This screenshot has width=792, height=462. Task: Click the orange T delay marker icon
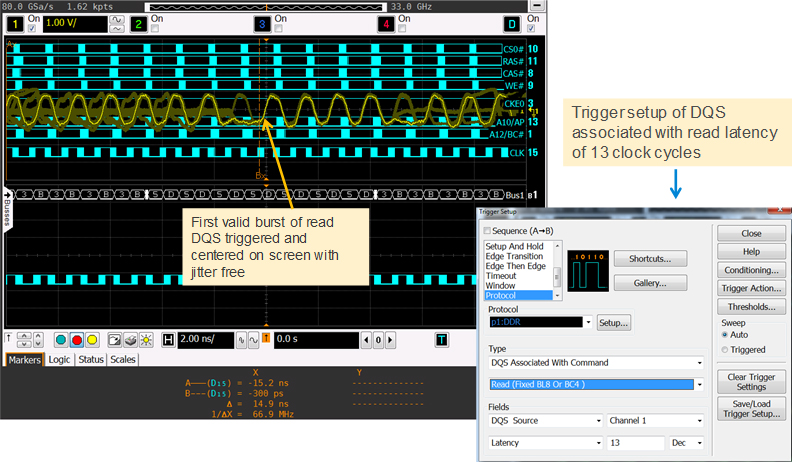[x=265, y=340]
